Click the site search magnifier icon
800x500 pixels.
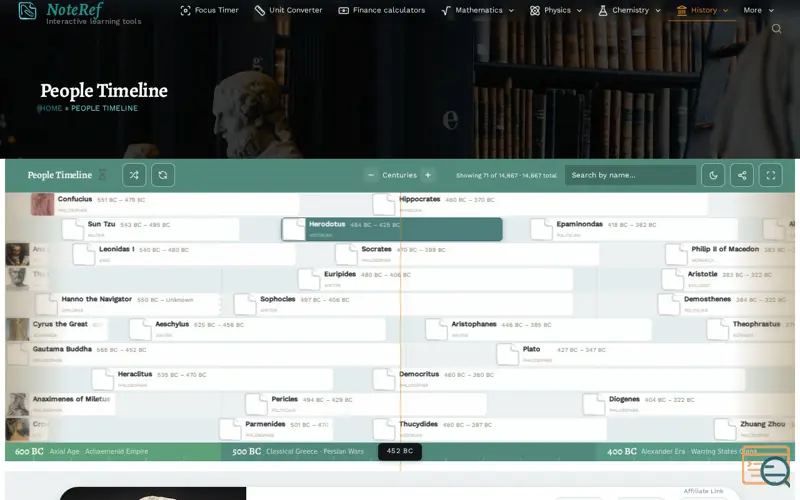point(776,29)
